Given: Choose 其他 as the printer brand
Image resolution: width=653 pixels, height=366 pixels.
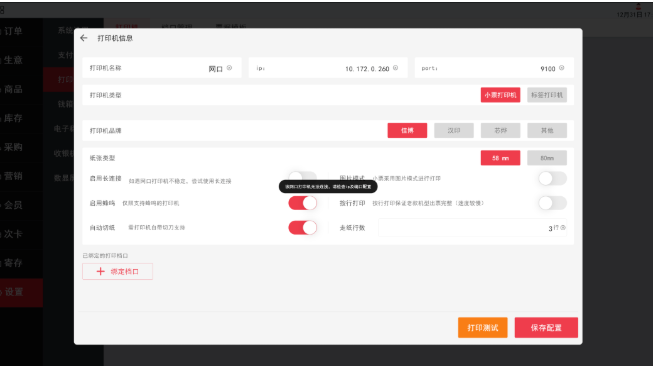Looking at the screenshot, I should tap(547, 130).
